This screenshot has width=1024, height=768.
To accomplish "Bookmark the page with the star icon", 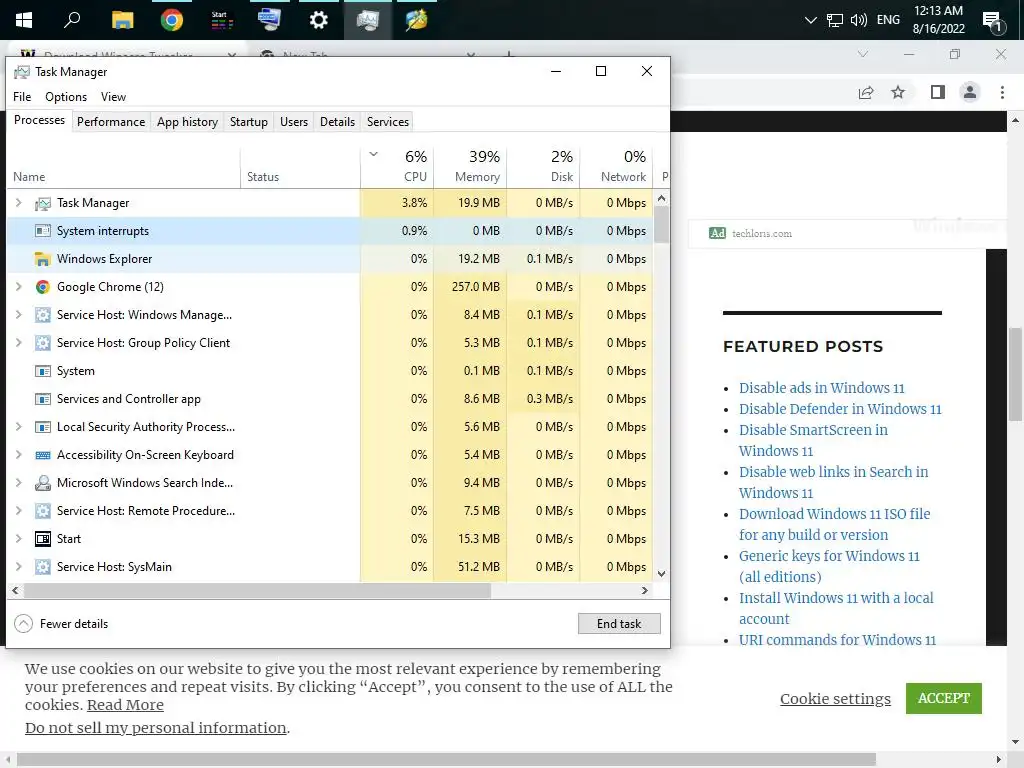I will click(x=898, y=92).
